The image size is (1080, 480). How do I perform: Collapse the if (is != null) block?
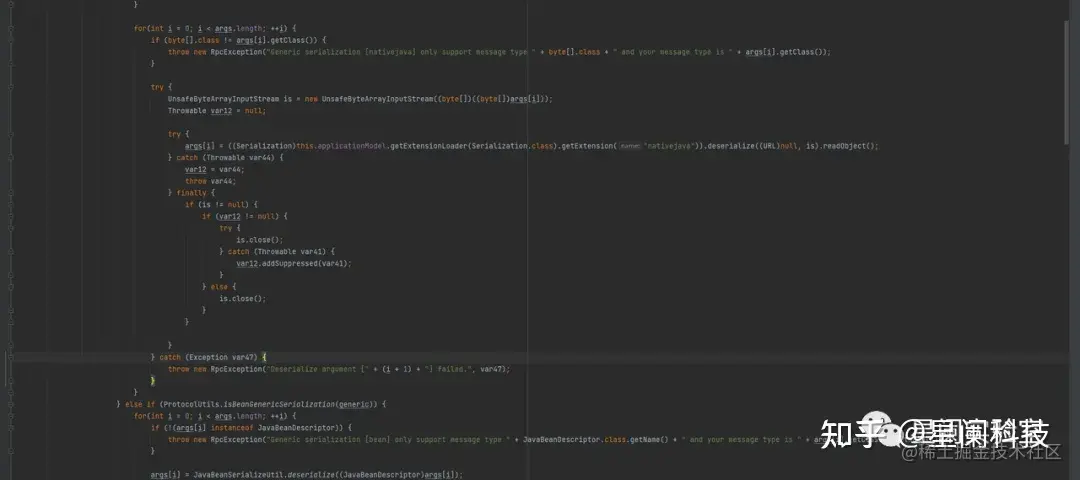10,205
